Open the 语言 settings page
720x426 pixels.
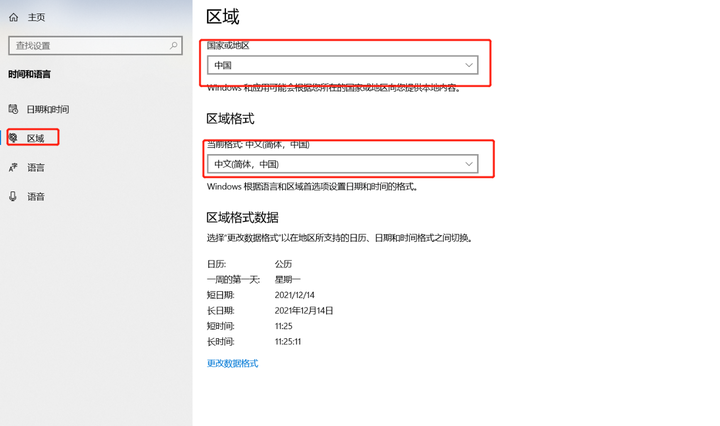[36, 168]
